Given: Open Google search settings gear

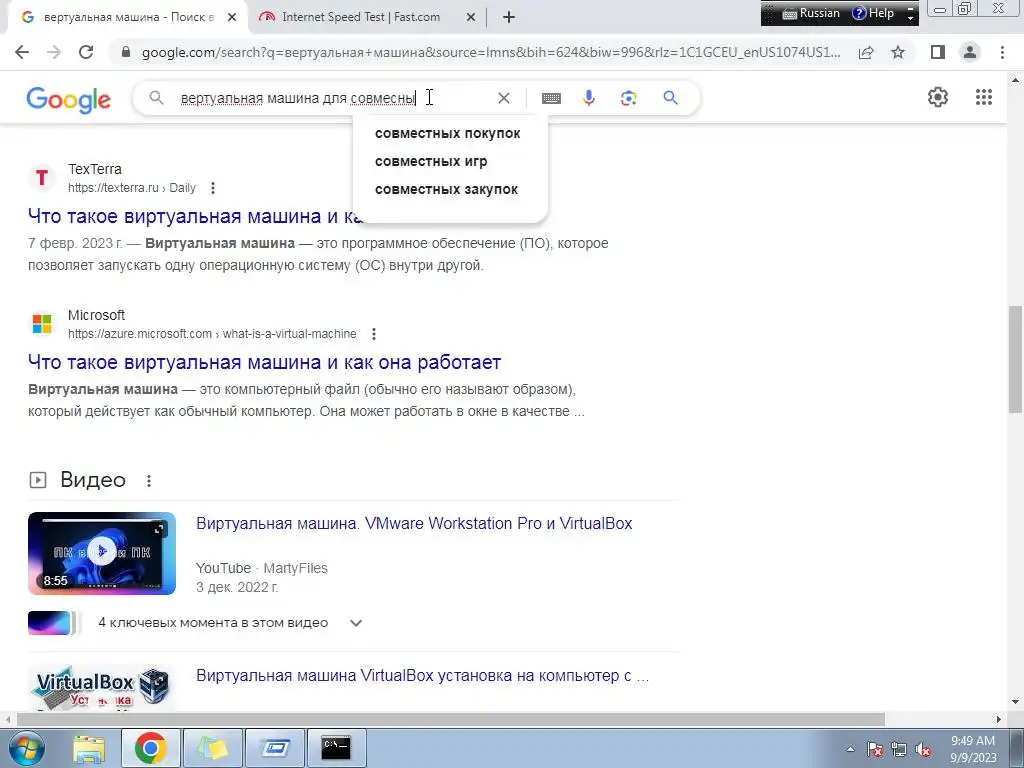Looking at the screenshot, I should coord(938,97).
